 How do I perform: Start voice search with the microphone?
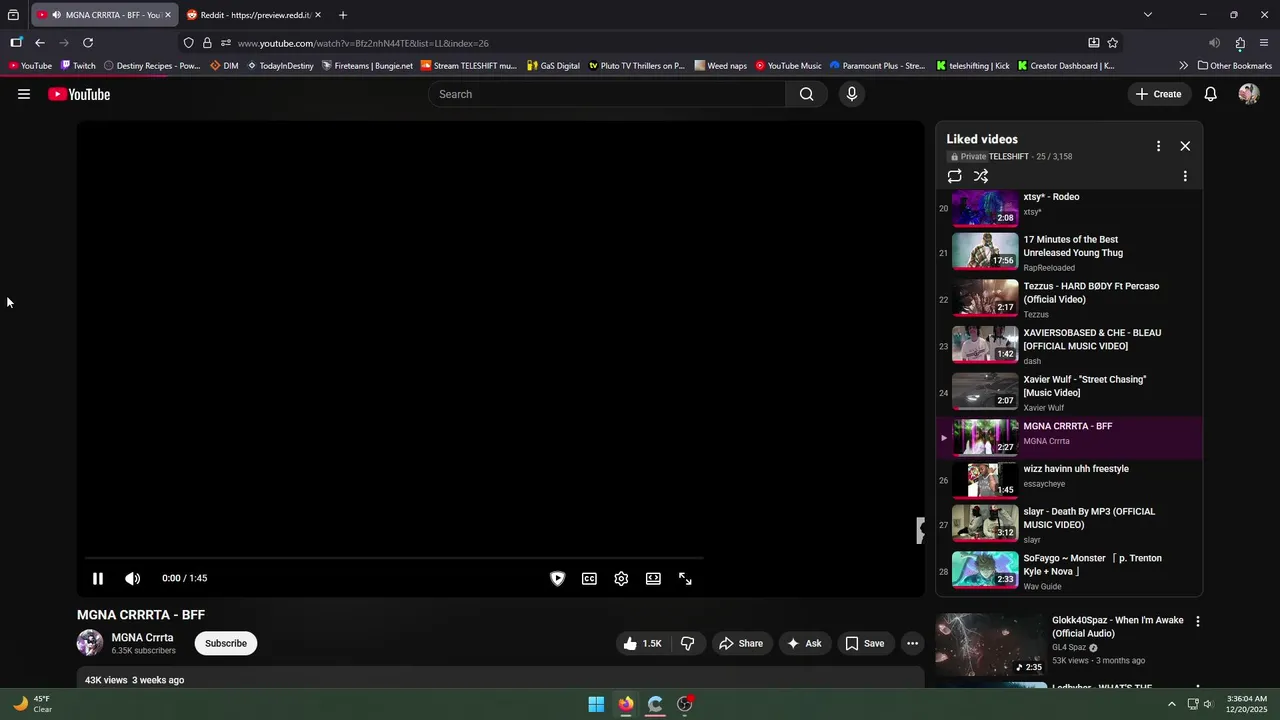coord(851,94)
